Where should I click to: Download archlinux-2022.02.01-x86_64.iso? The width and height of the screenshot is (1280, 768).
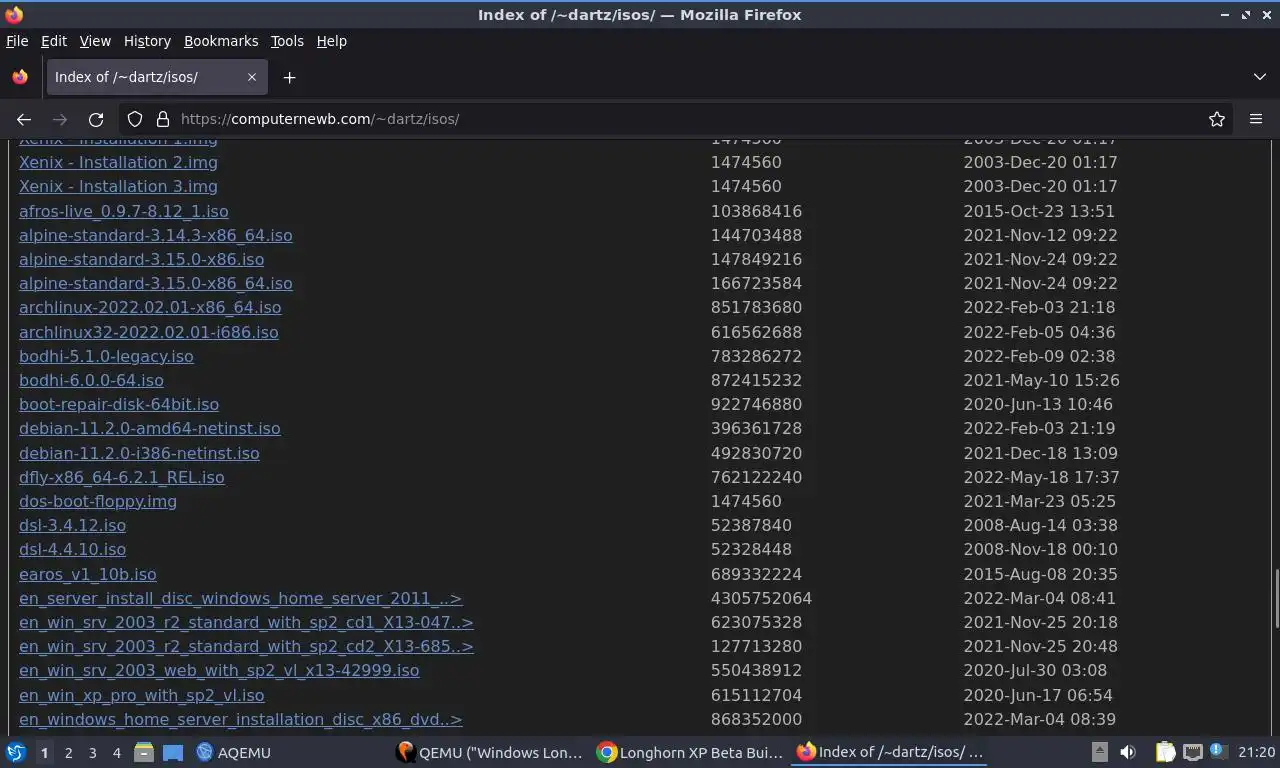[150, 307]
